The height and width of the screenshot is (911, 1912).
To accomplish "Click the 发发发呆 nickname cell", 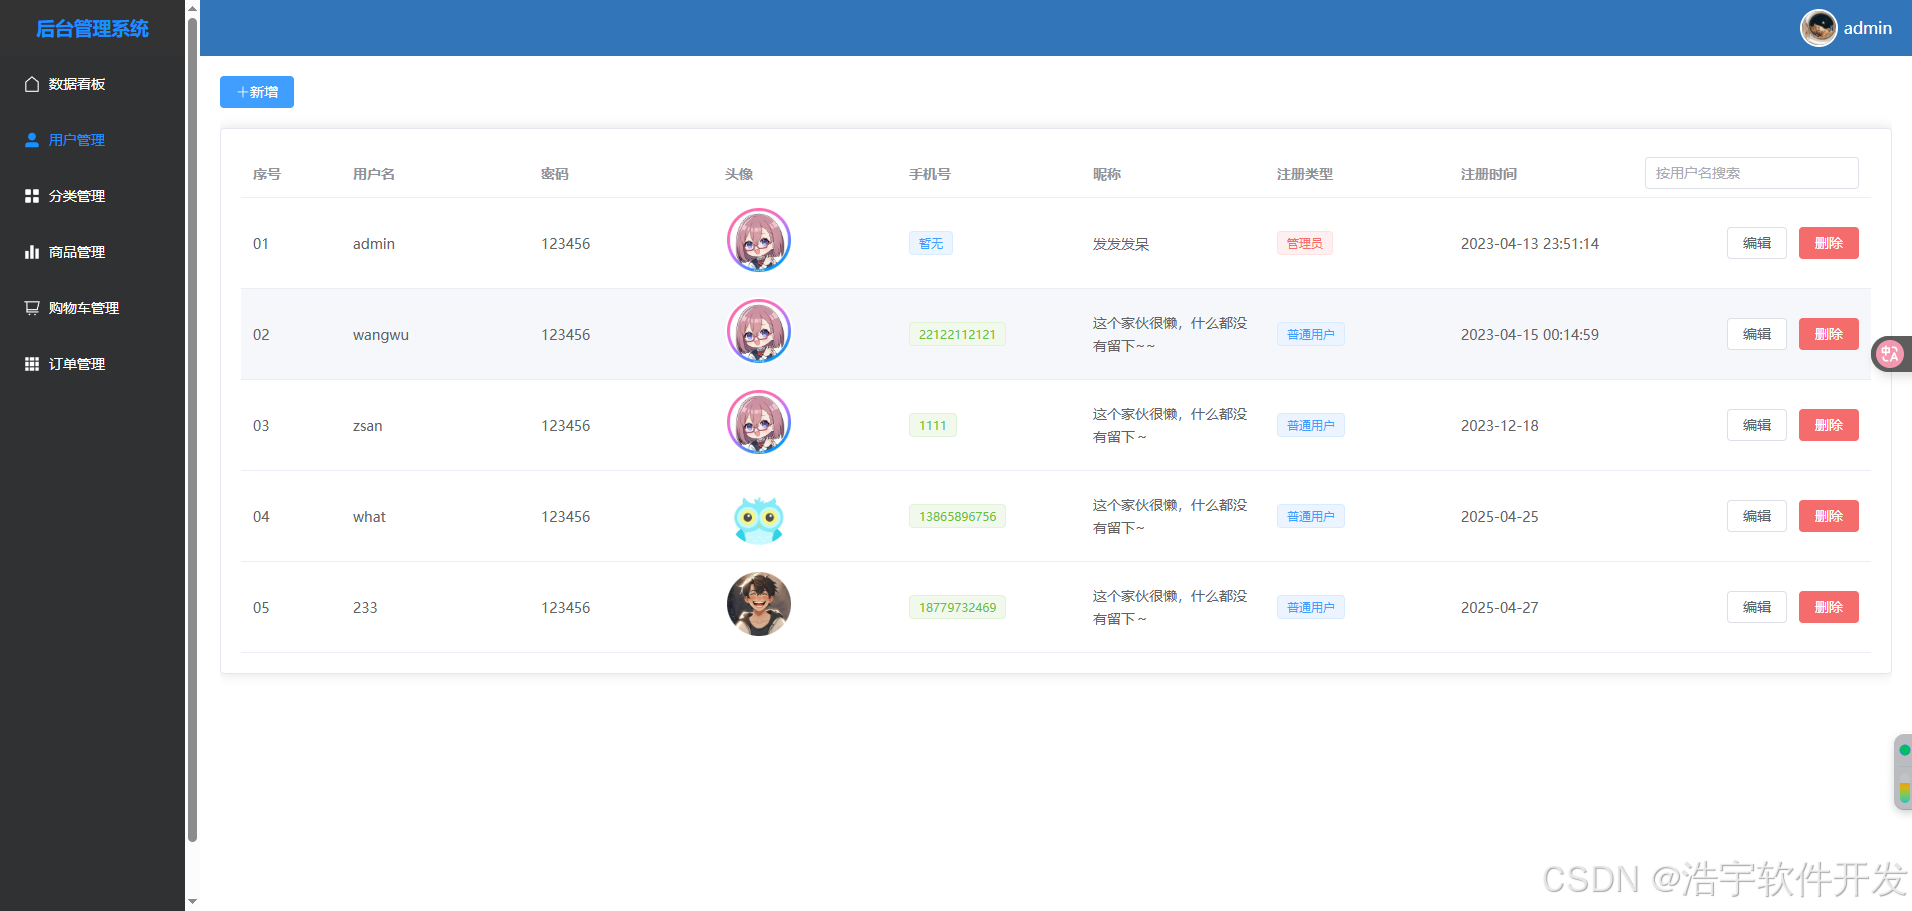I will (x=1121, y=244).
